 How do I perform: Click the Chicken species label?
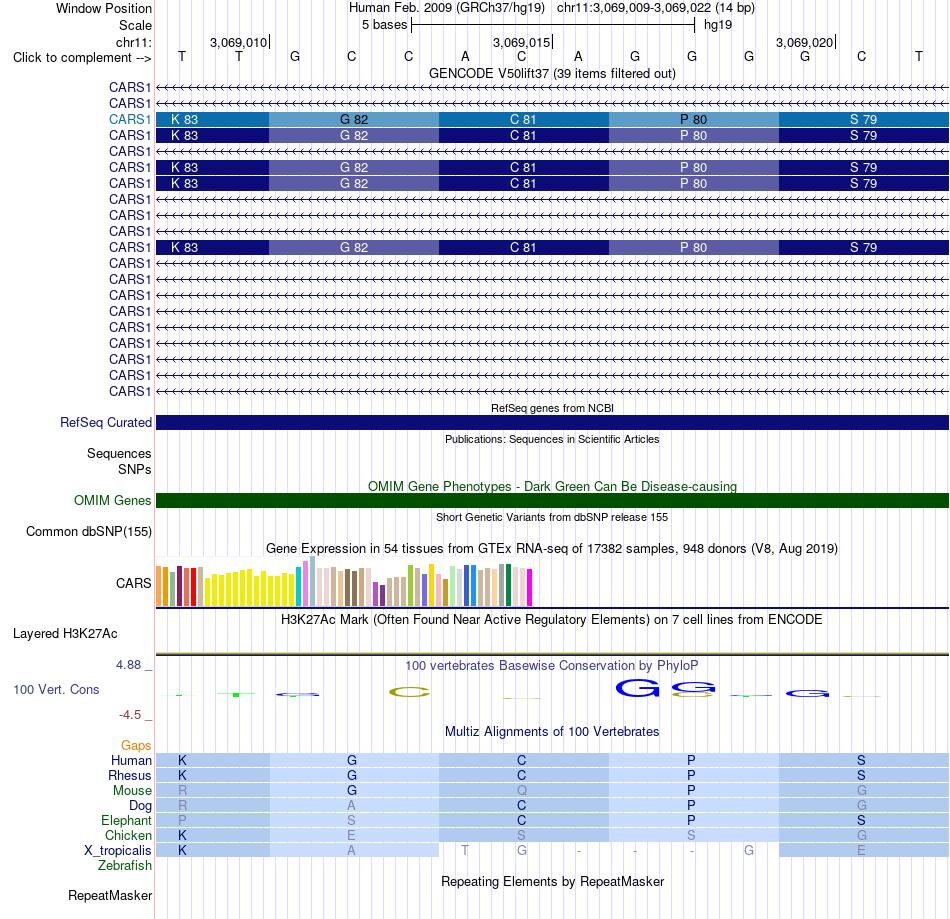(128, 835)
